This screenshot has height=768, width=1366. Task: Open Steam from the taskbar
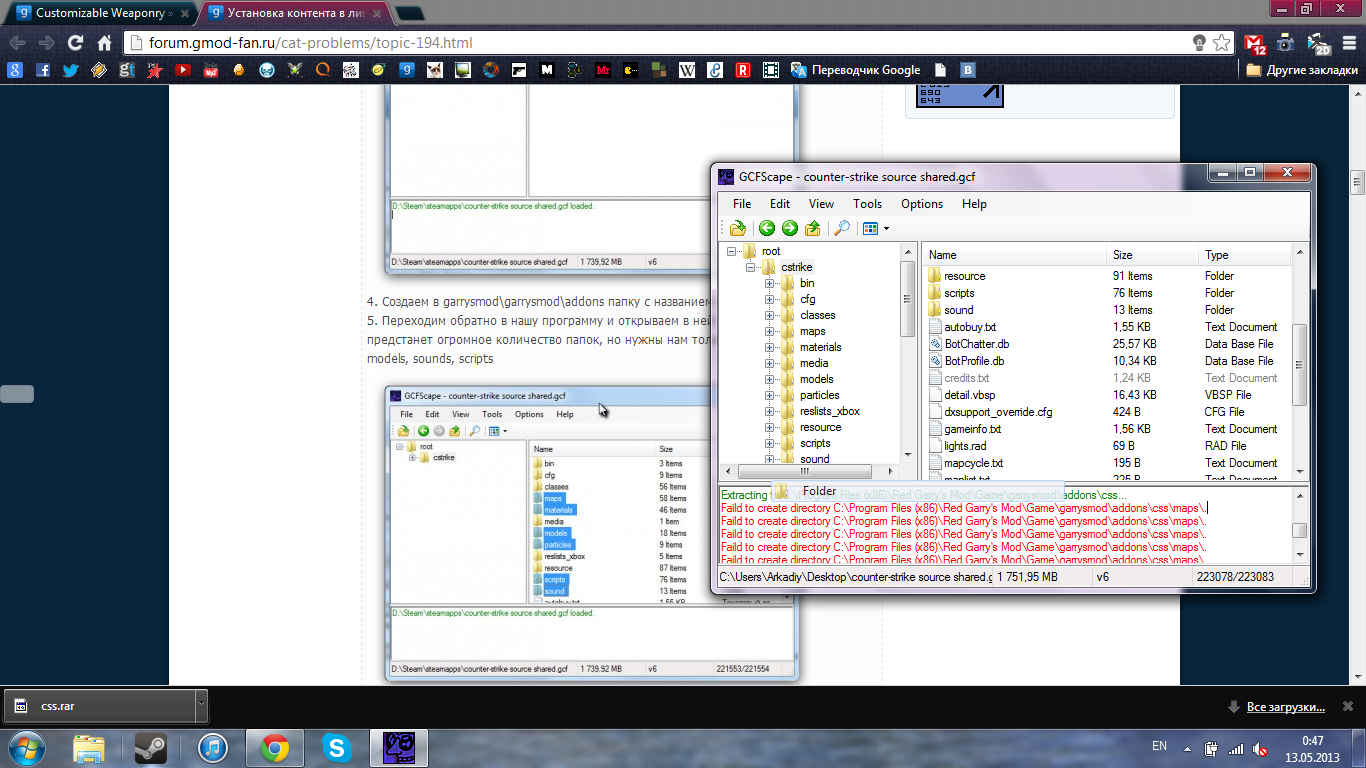151,747
